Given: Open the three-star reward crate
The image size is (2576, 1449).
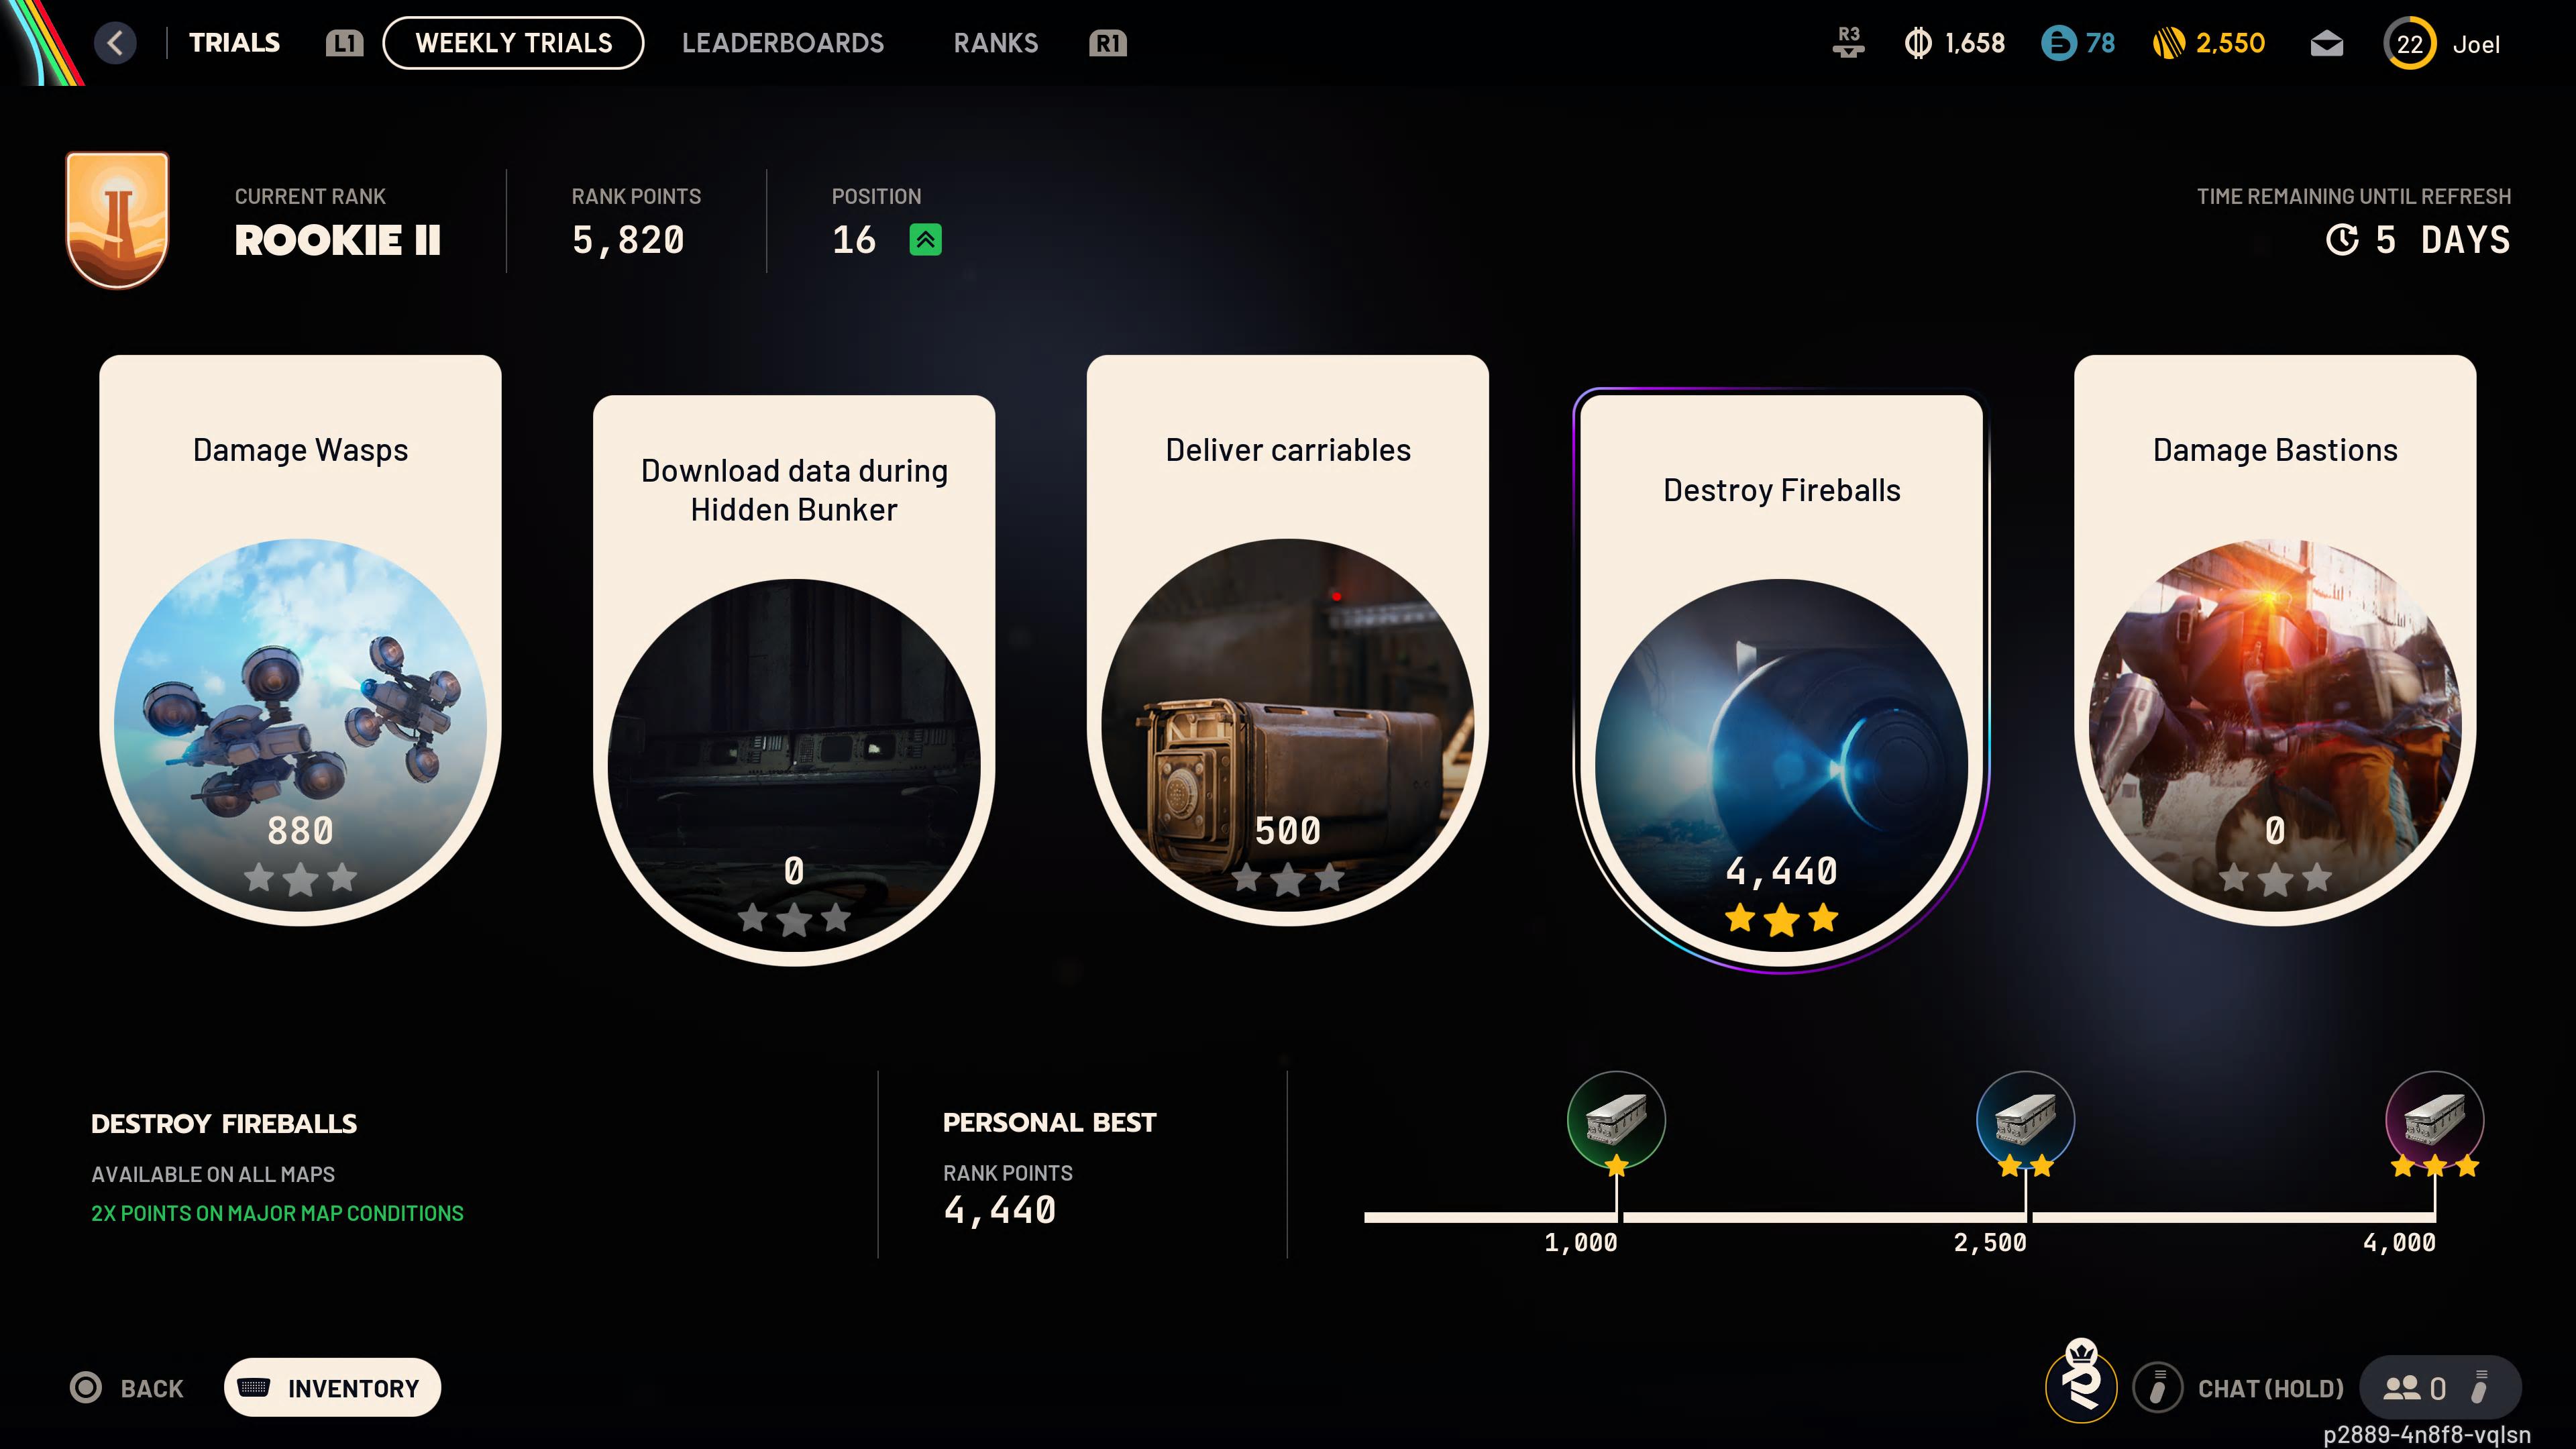Looking at the screenshot, I should point(2435,1120).
